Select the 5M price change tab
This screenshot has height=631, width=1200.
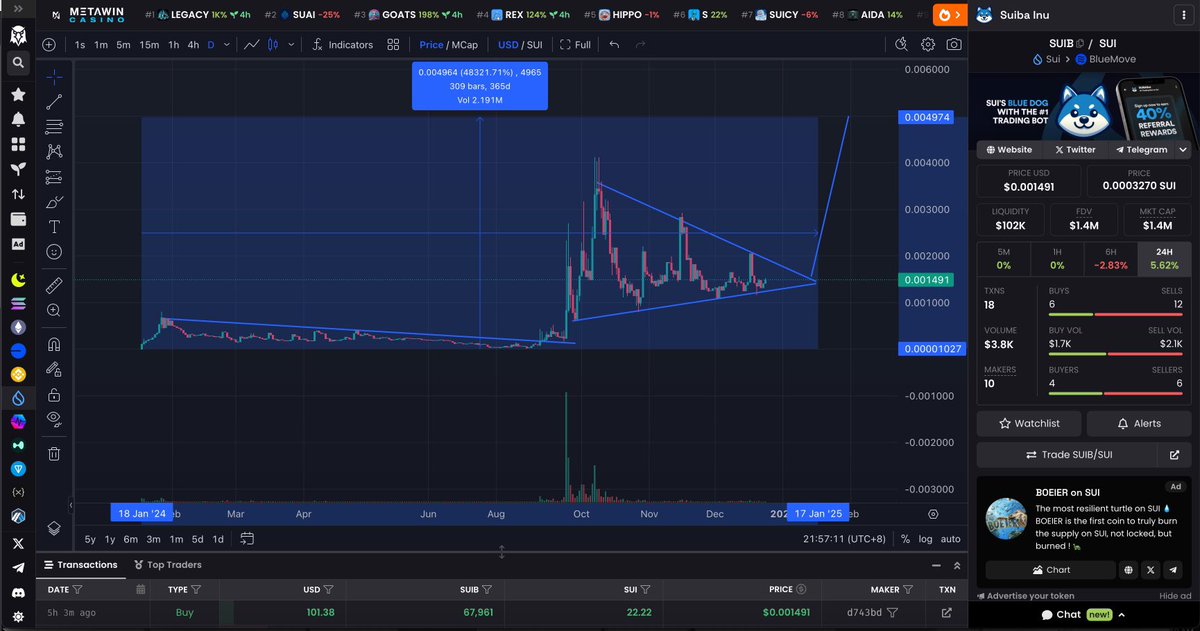click(x=1003, y=258)
